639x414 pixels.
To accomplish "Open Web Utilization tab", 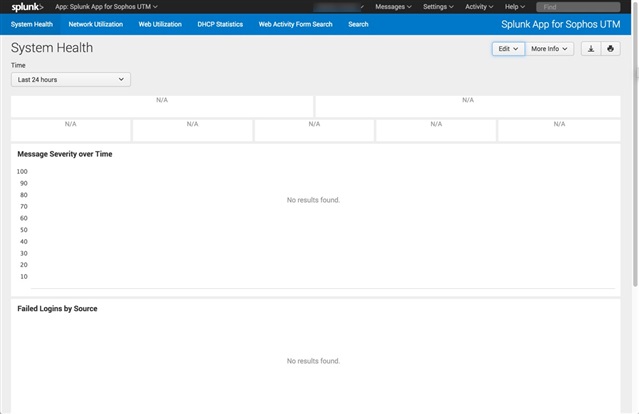I will (160, 24).
